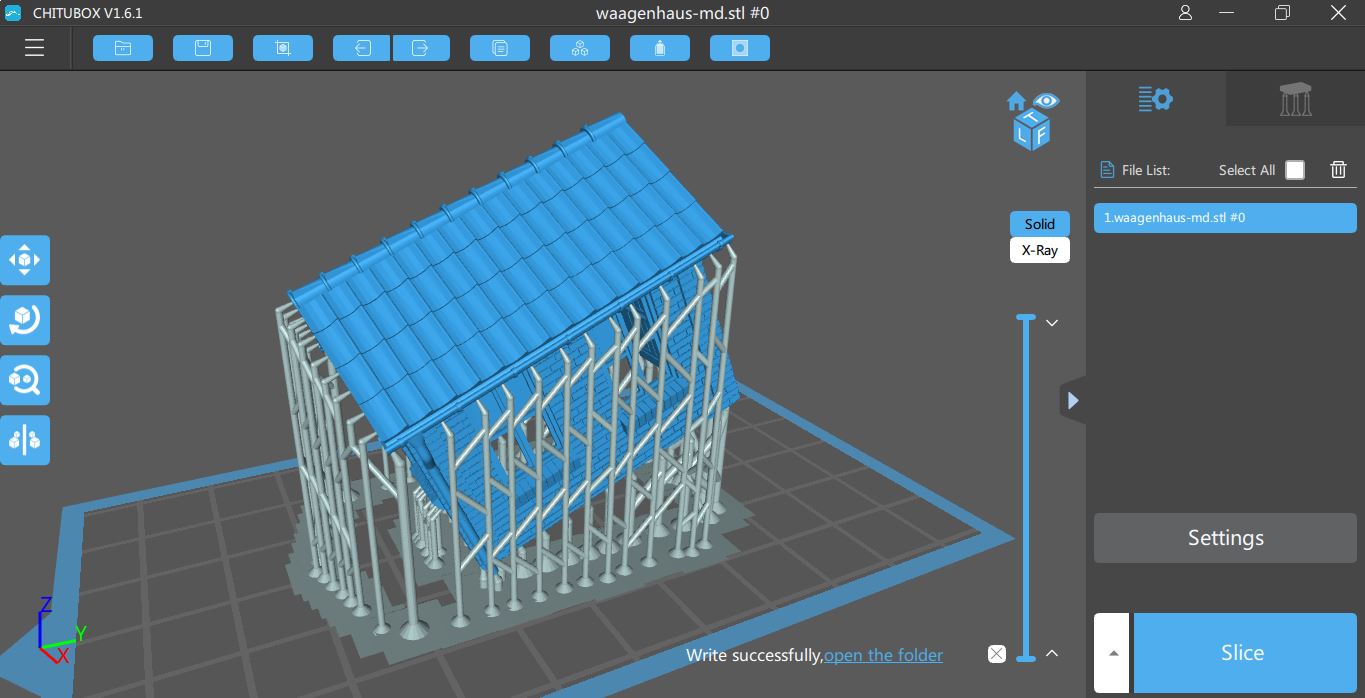This screenshot has width=1365, height=698.
Task: Click down chevron atop layer slider
Action: [1052, 323]
